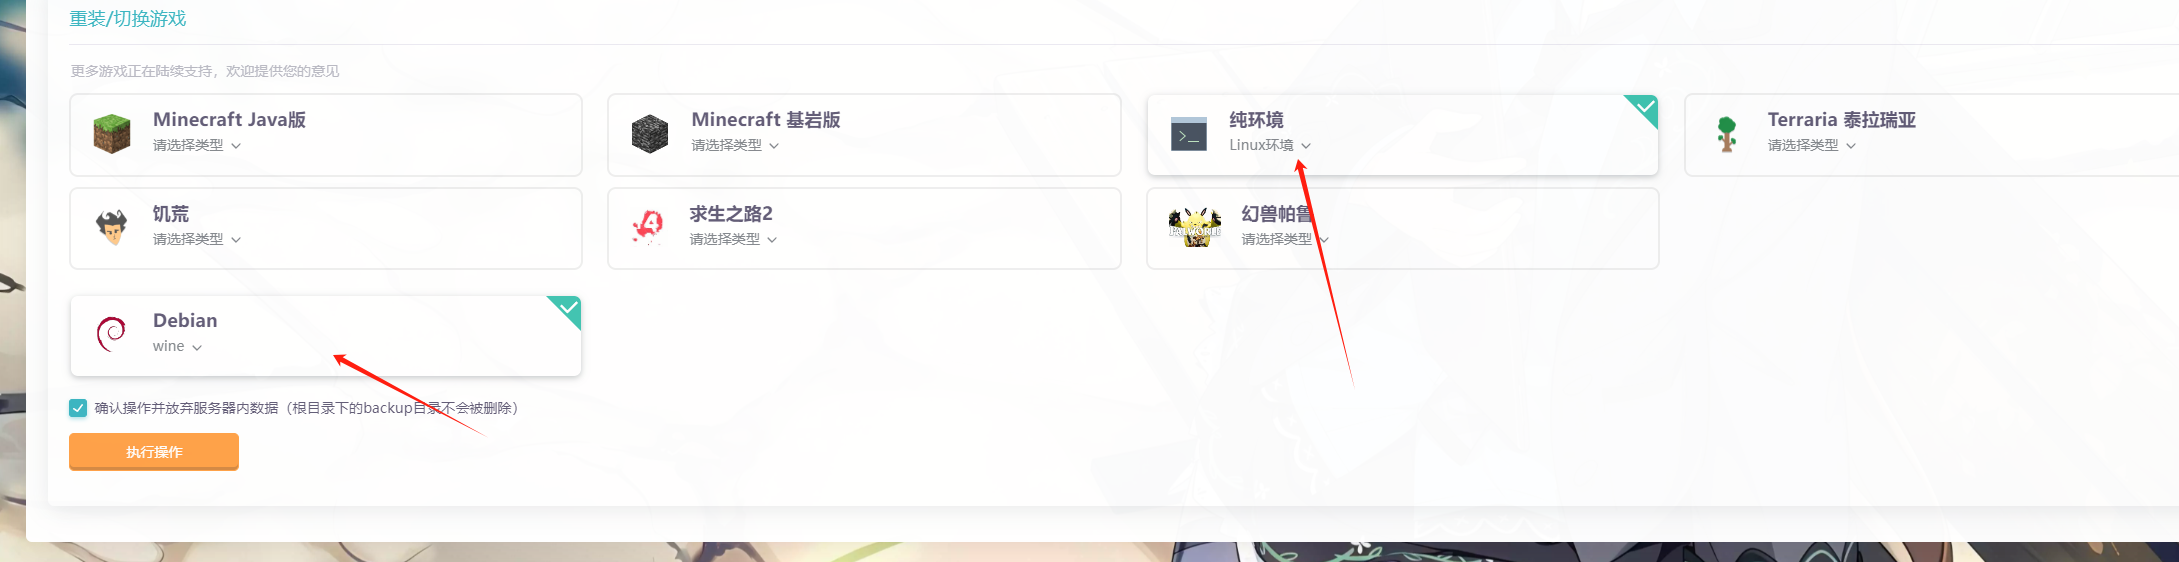
Task: Expand the Linux环境 dropdown
Action: point(1270,146)
